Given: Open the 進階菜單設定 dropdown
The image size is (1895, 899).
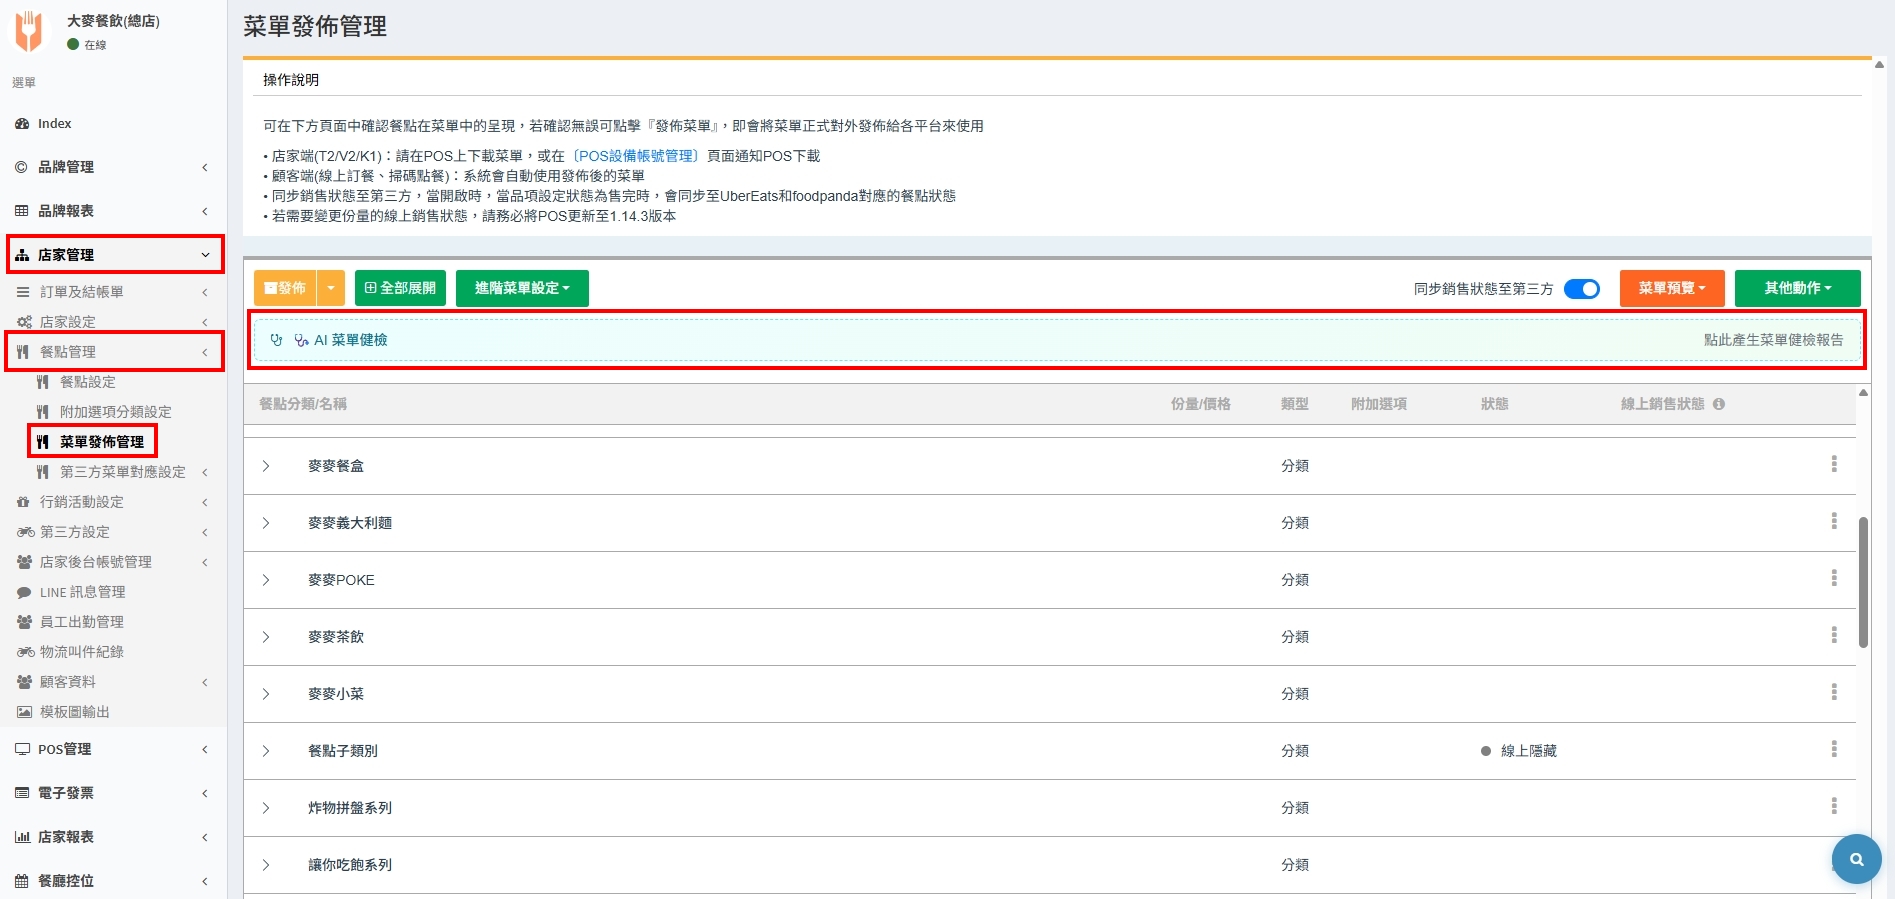Looking at the screenshot, I should (x=522, y=288).
